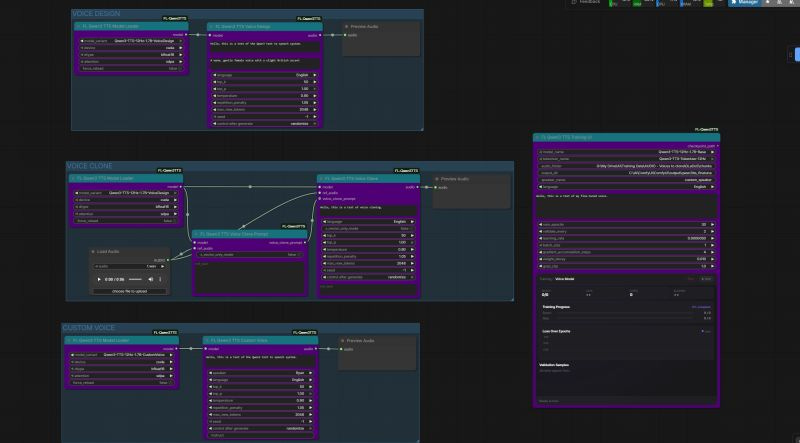Open audio file dropdown in Load Audio
The height and width of the screenshot is (443, 800).
[130, 266]
